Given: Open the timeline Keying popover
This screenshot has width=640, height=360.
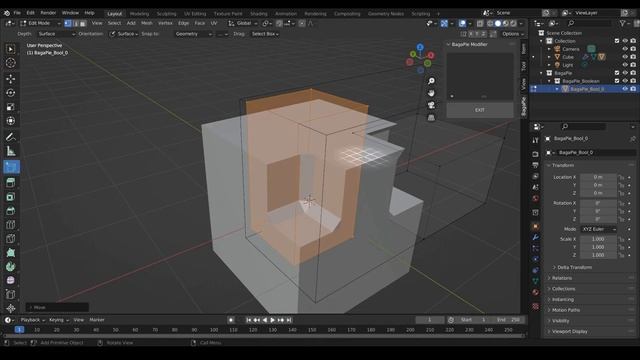Looking at the screenshot, I should (59, 320).
